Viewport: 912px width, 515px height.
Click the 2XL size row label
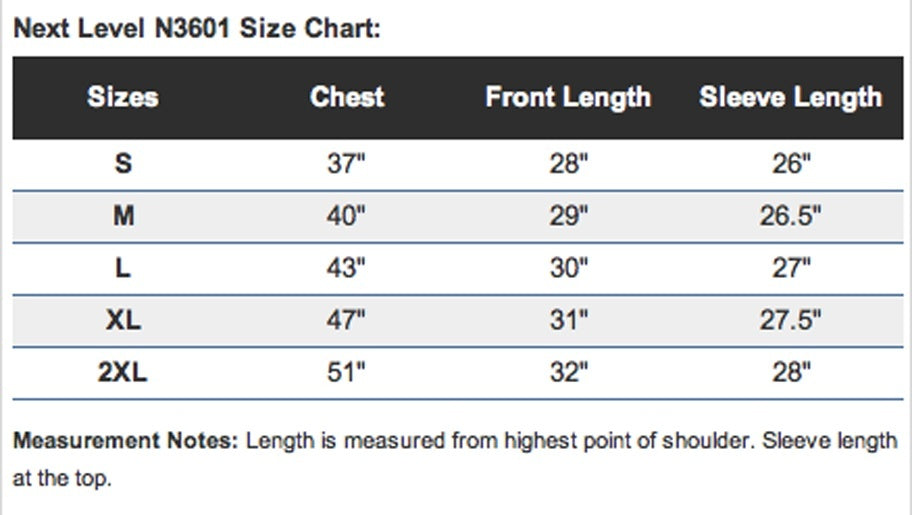[123, 372]
